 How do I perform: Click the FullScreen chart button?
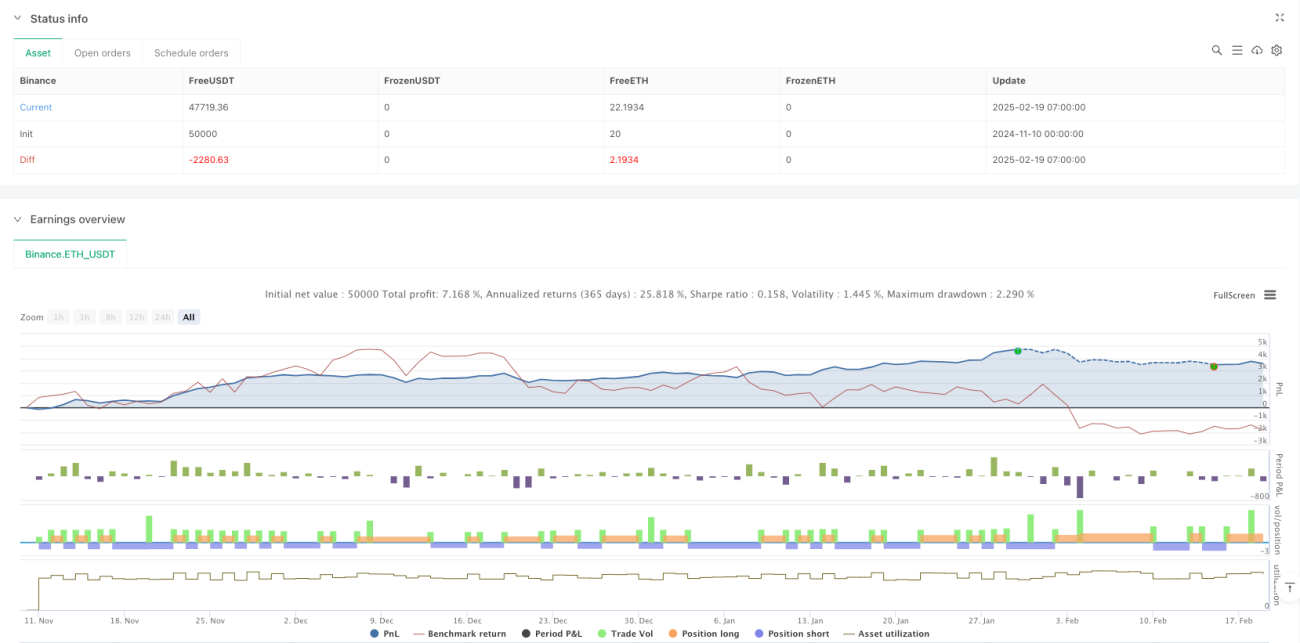pyautogui.click(x=1234, y=295)
